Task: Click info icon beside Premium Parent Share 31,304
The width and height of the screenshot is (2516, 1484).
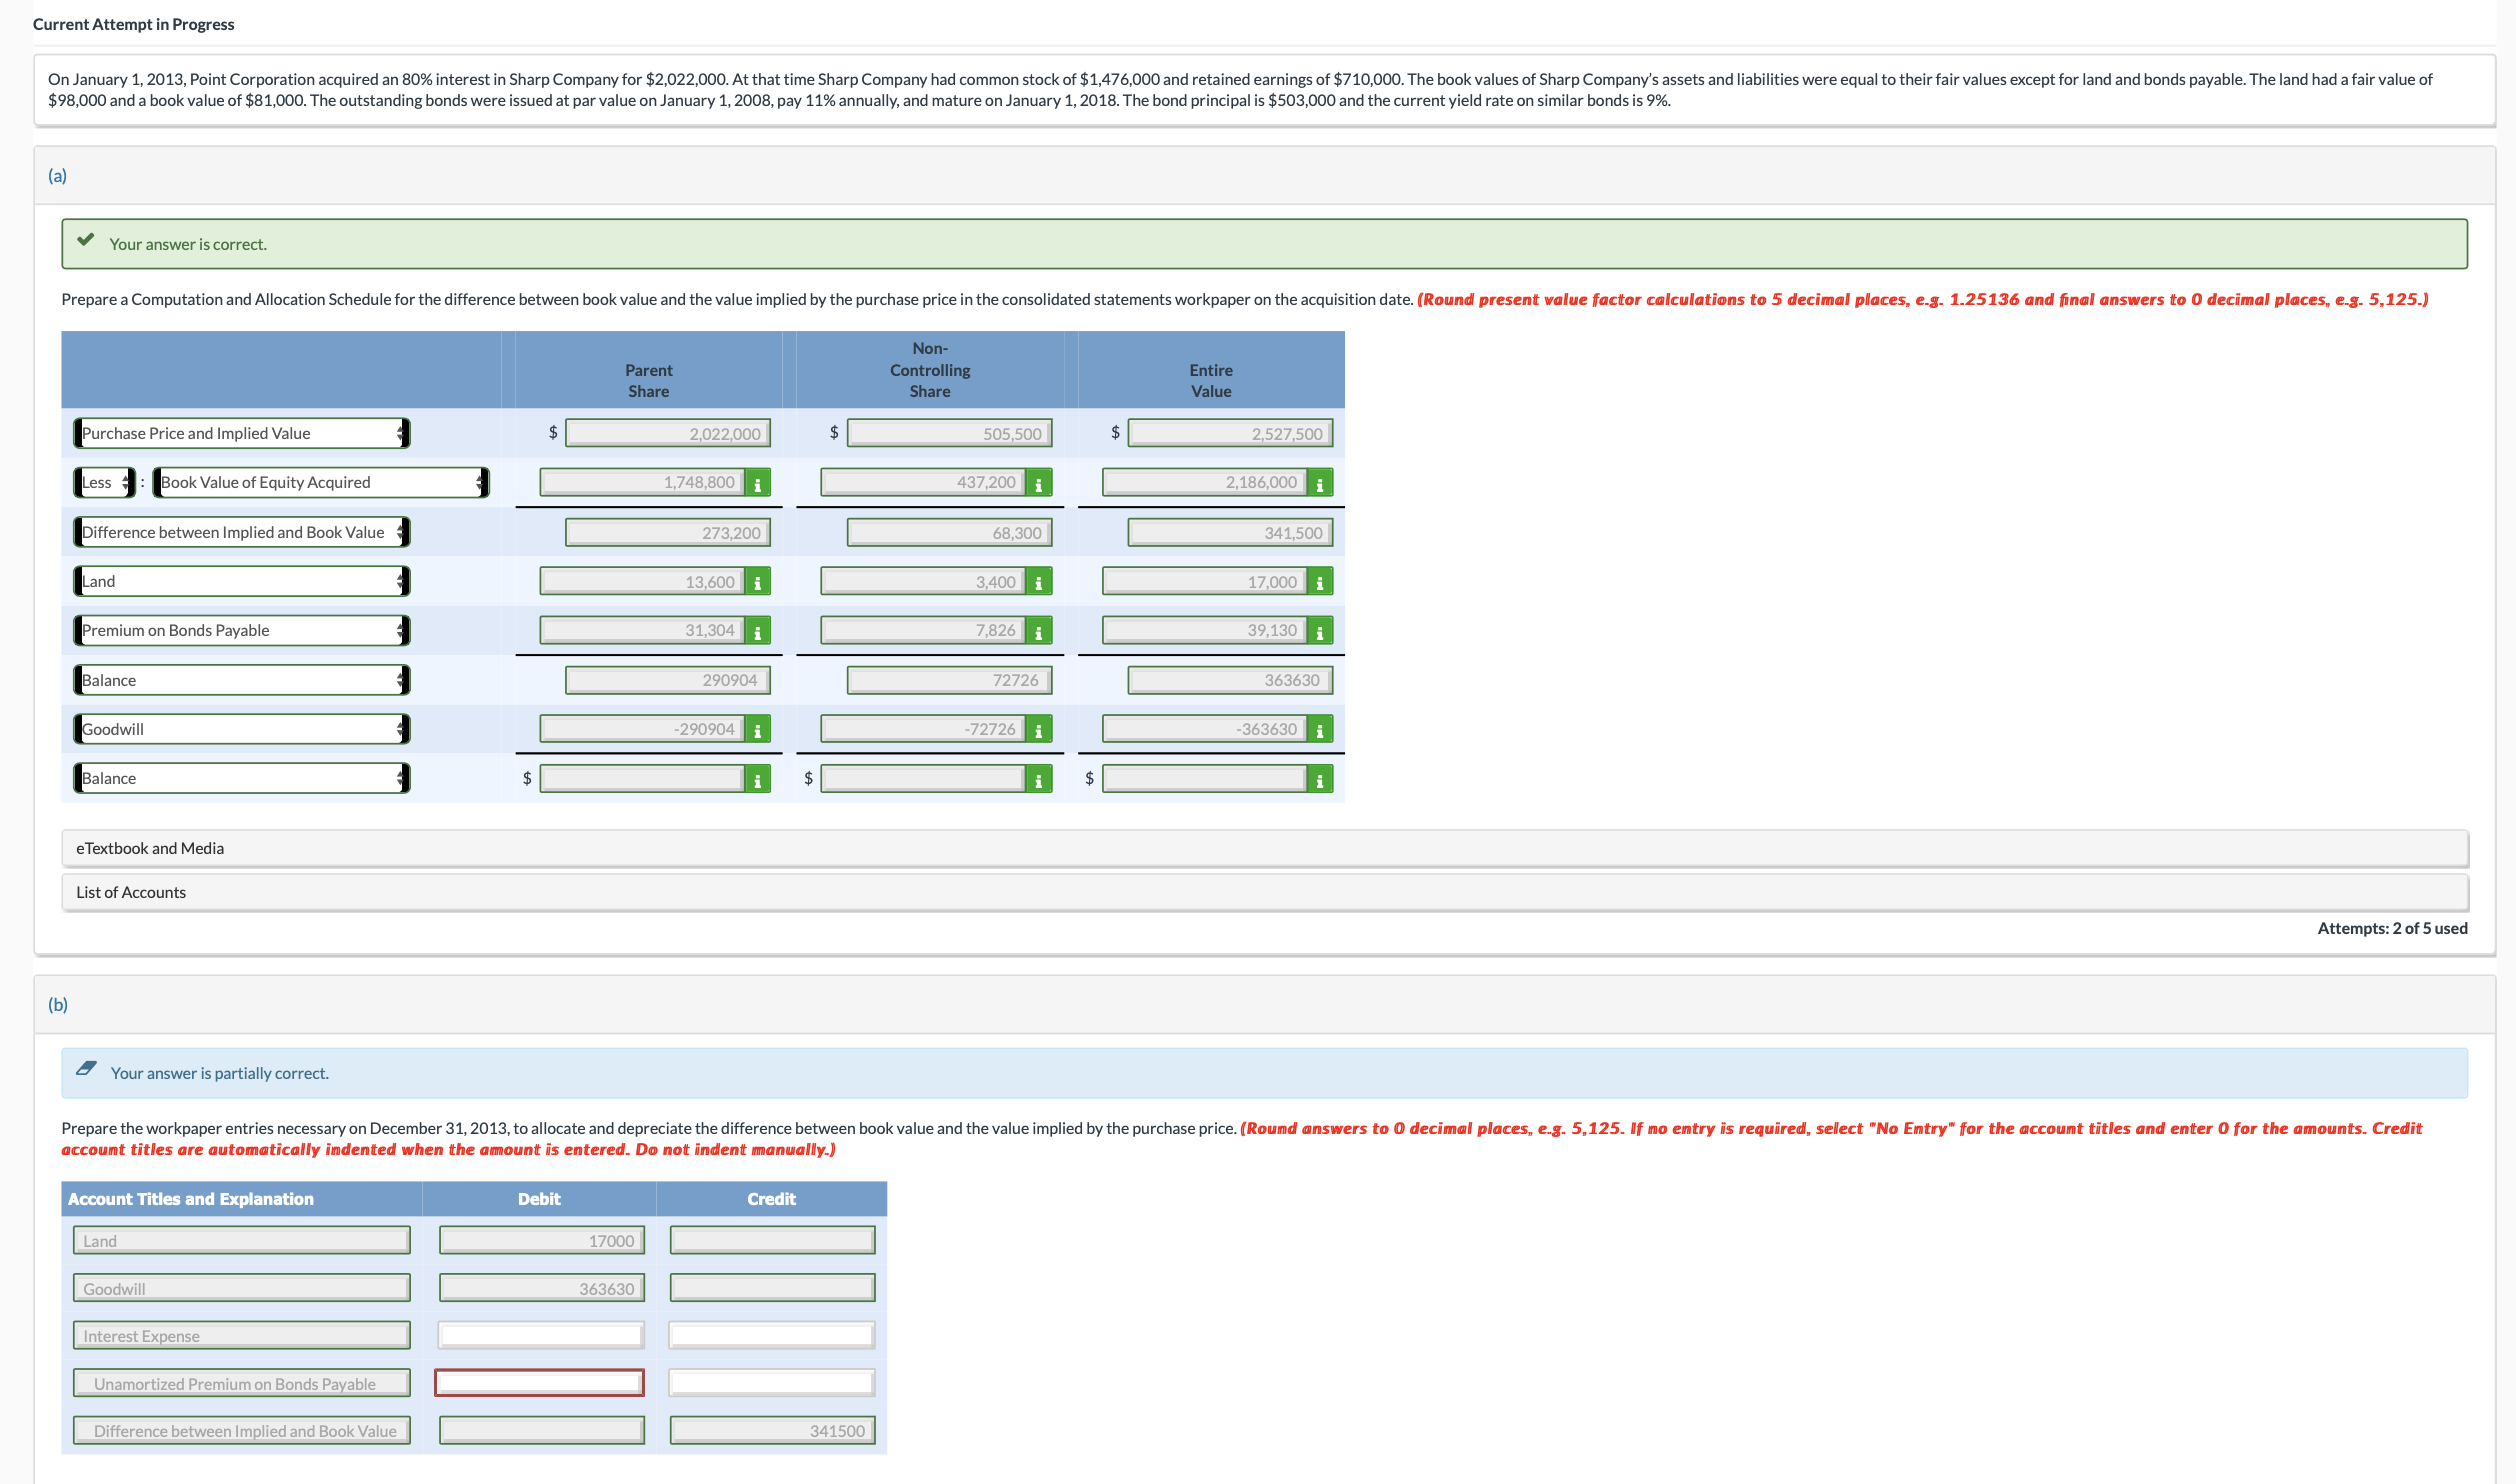Action: (757, 632)
